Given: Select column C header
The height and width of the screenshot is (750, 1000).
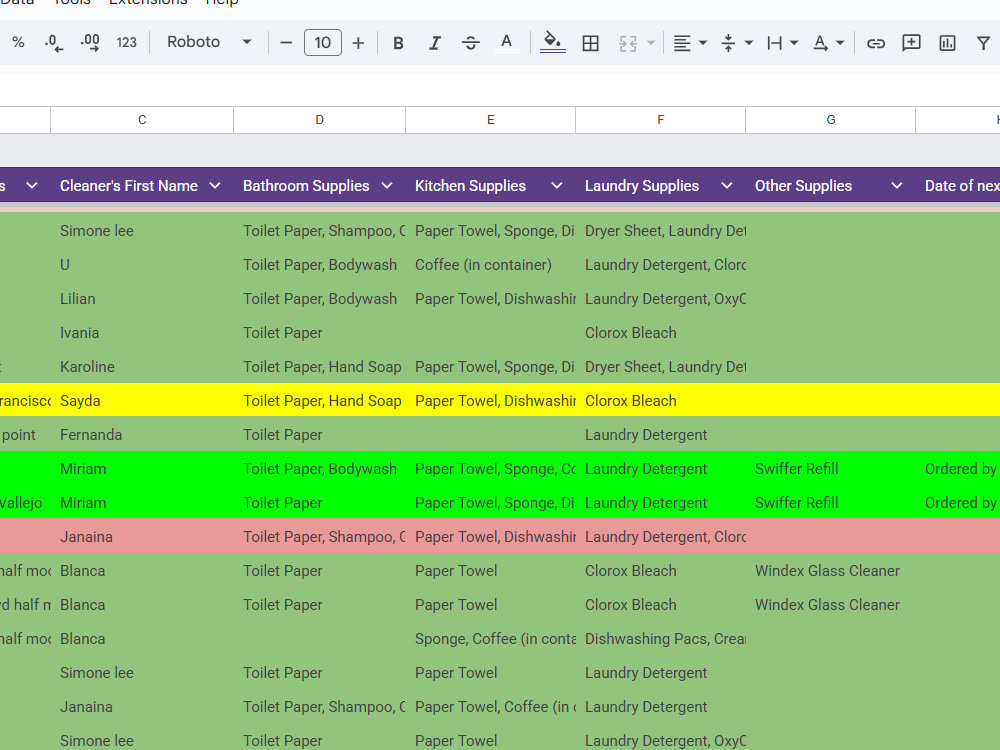Looking at the screenshot, I should (x=142, y=120).
